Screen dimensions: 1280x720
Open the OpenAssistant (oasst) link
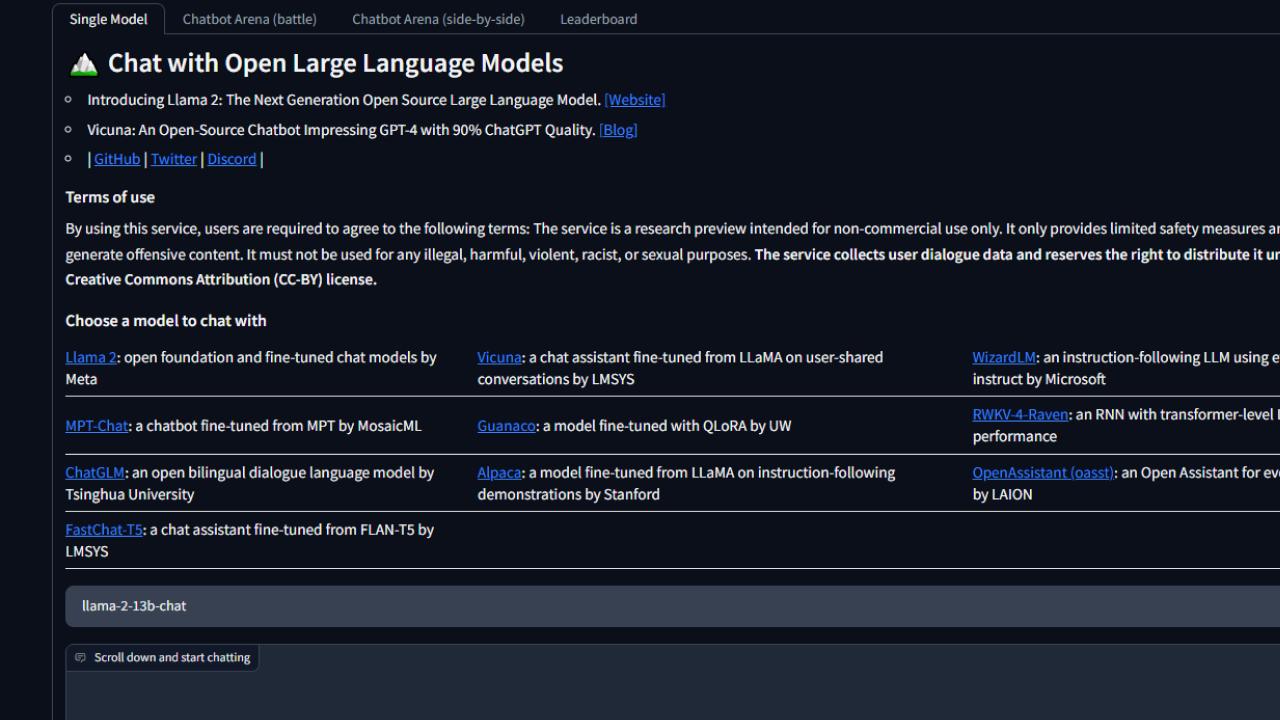point(1043,472)
